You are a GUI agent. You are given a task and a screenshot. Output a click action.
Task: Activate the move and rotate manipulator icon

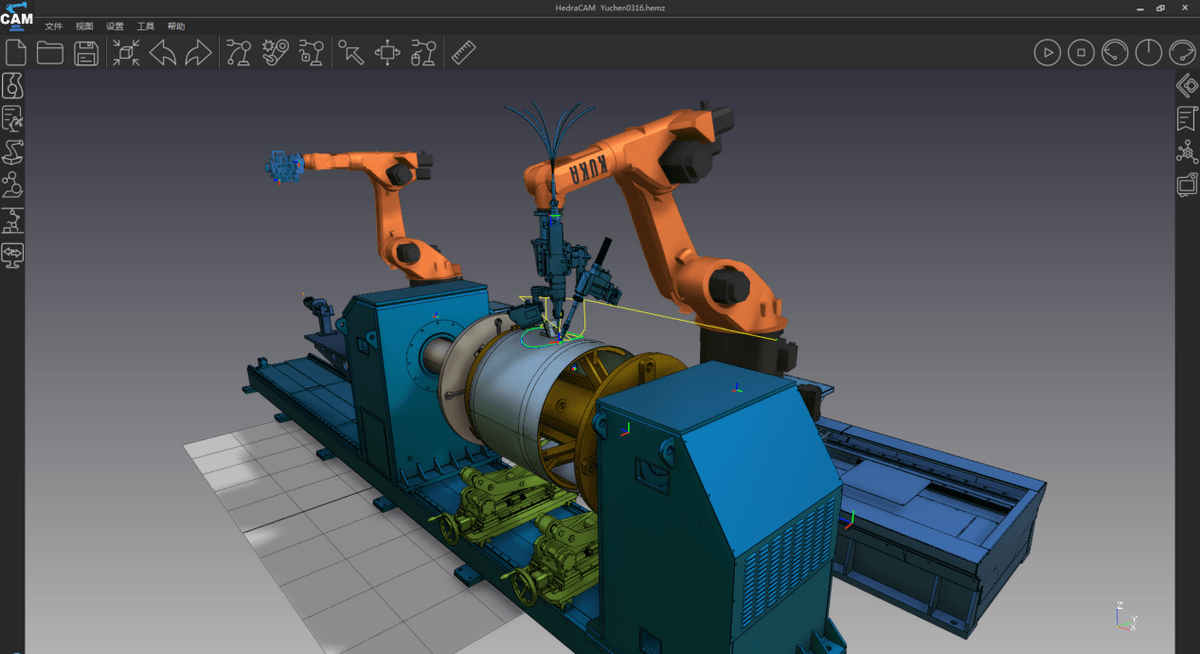tap(388, 52)
